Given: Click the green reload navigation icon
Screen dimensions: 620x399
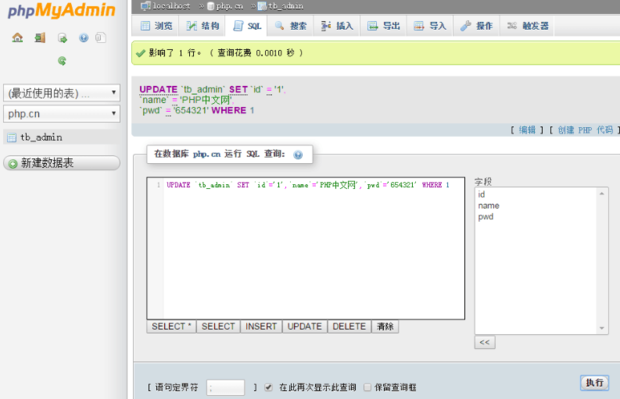Looking at the screenshot, I should click(62, 61).
